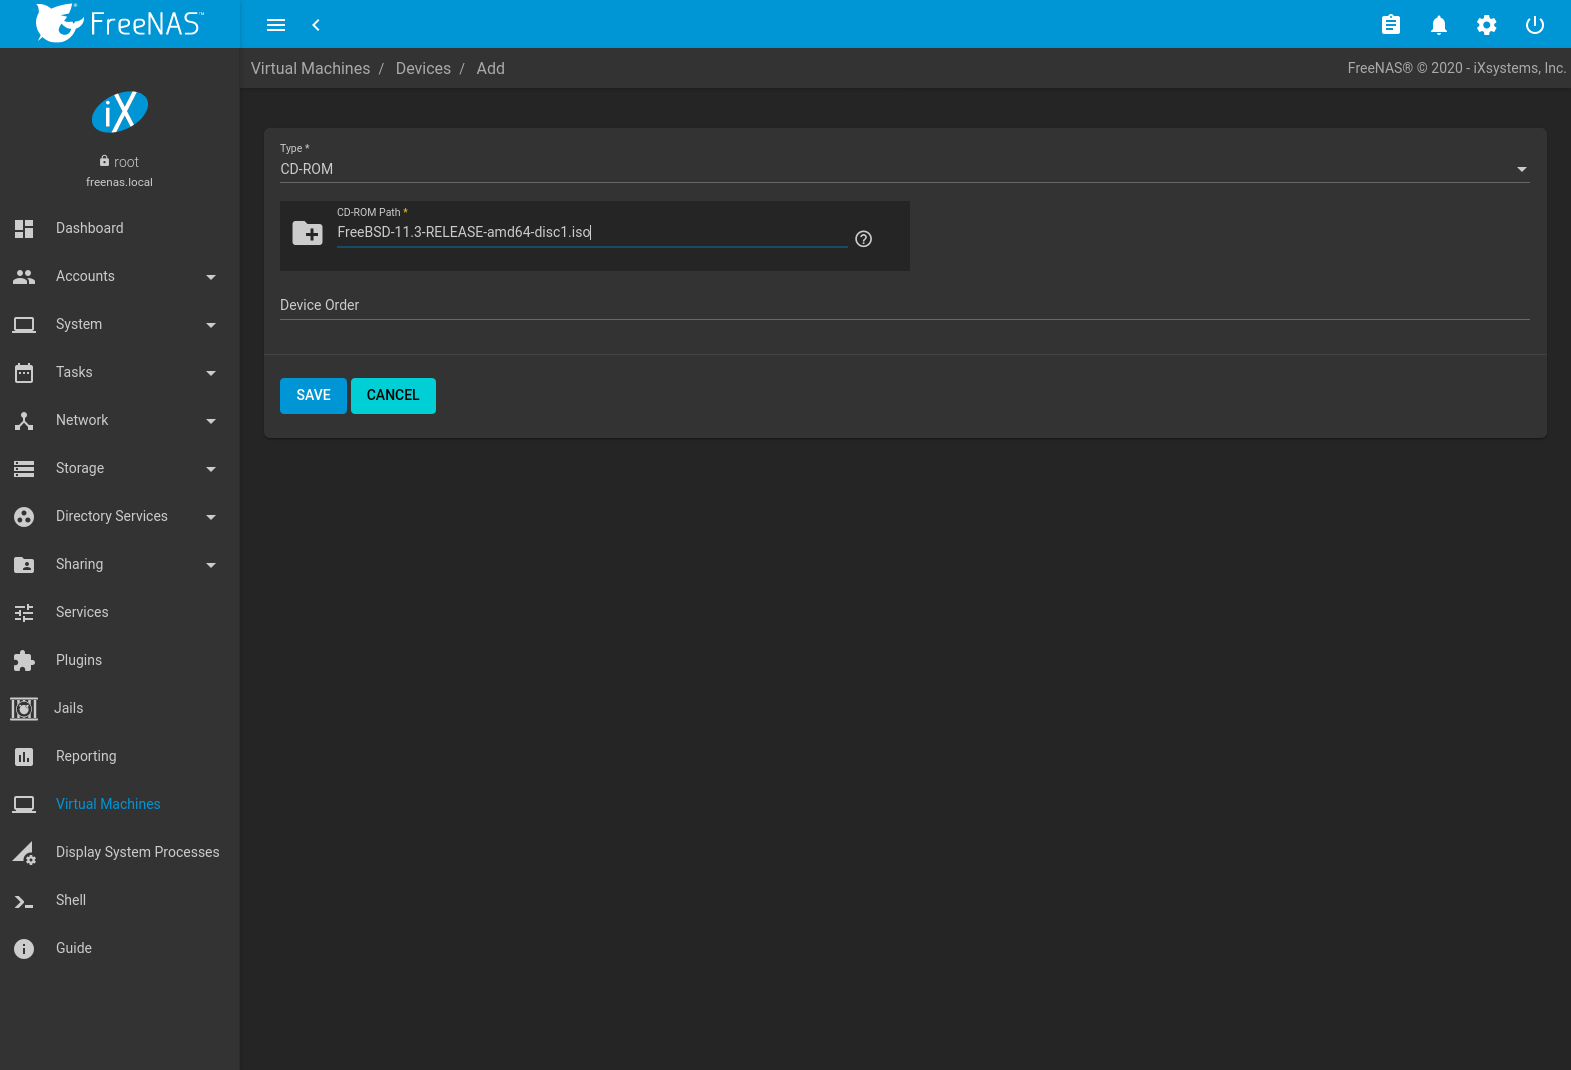Open the task manager clipboard icon

[x=1390, y=25]
